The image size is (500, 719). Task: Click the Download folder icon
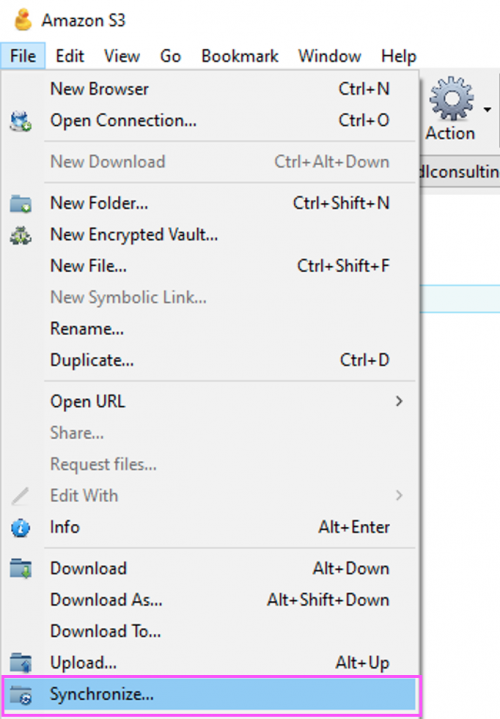(x=21, y=569)
